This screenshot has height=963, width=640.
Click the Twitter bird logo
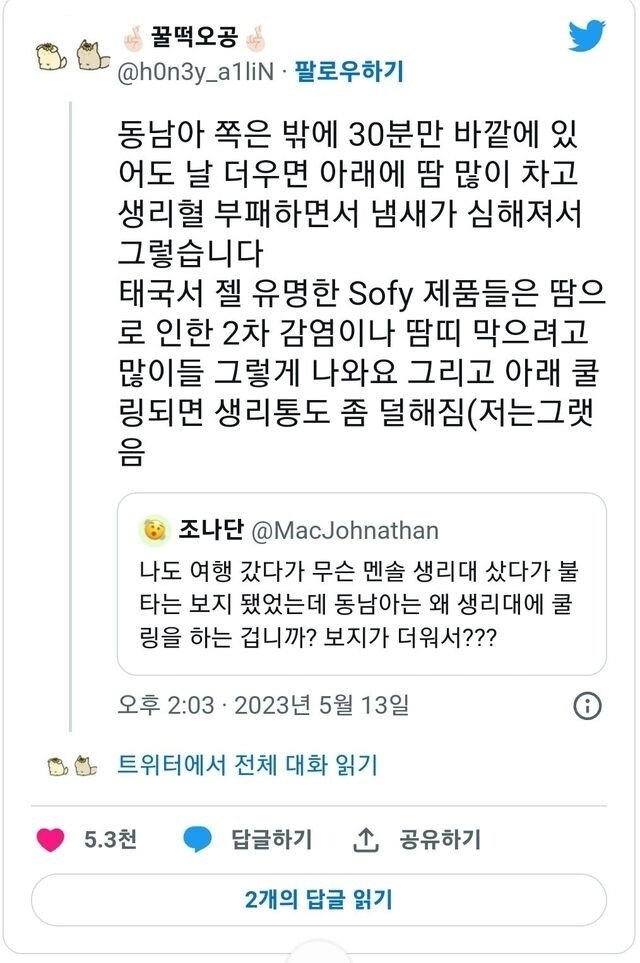(586, 36)
